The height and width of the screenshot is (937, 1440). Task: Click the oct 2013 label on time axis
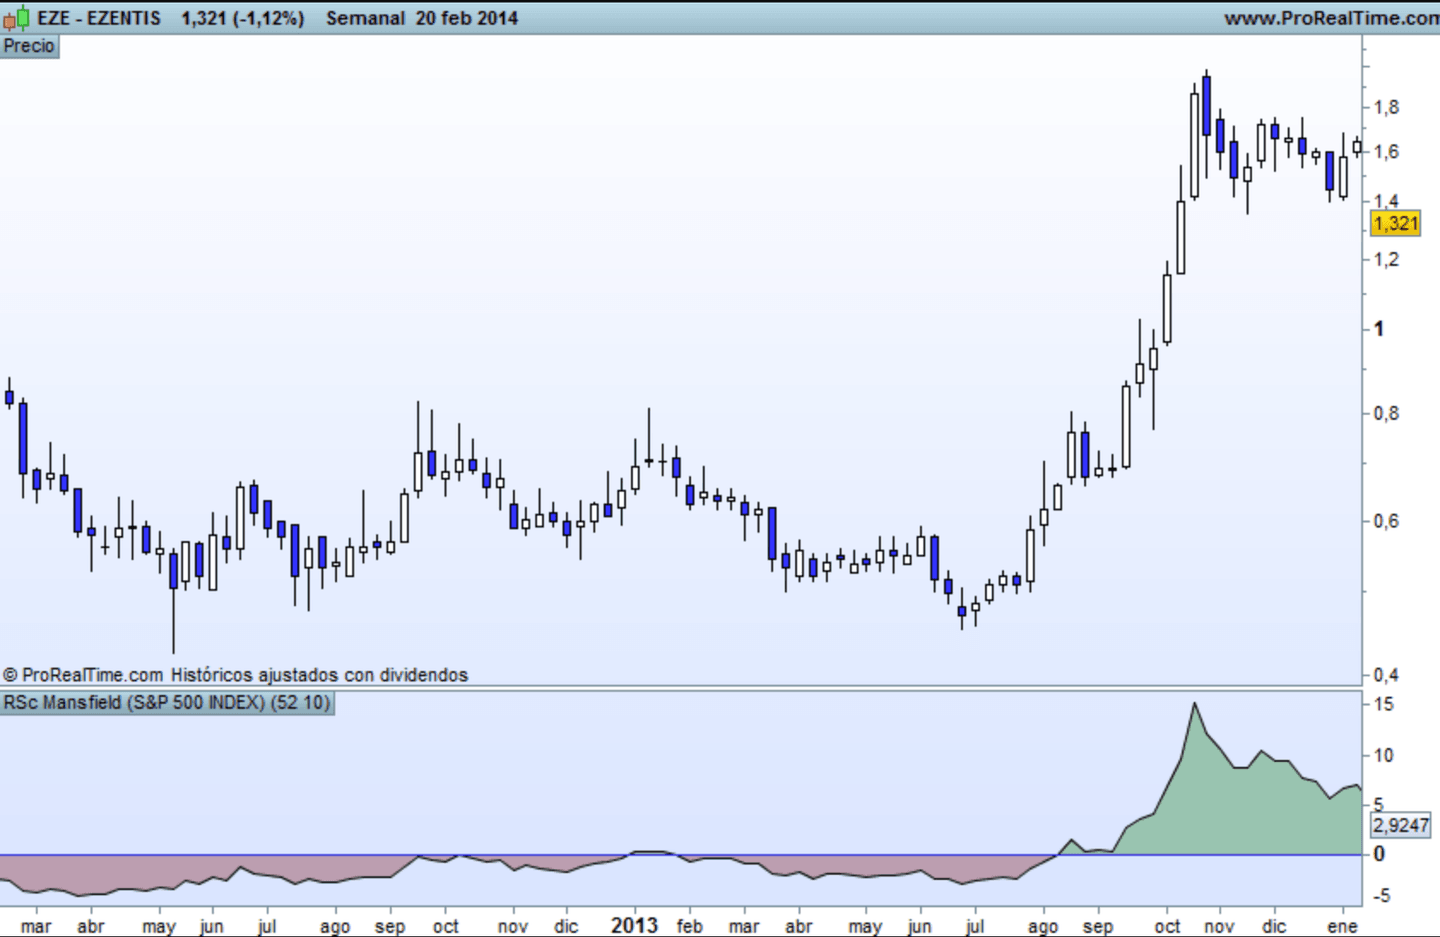(1167, 926)
